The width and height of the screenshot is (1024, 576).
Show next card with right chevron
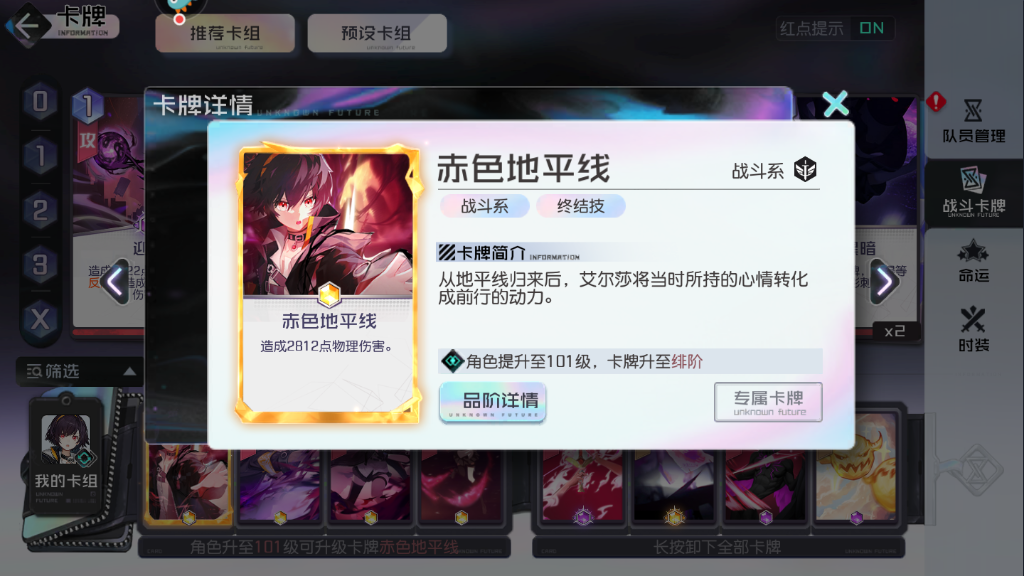[x=884, y=282]
